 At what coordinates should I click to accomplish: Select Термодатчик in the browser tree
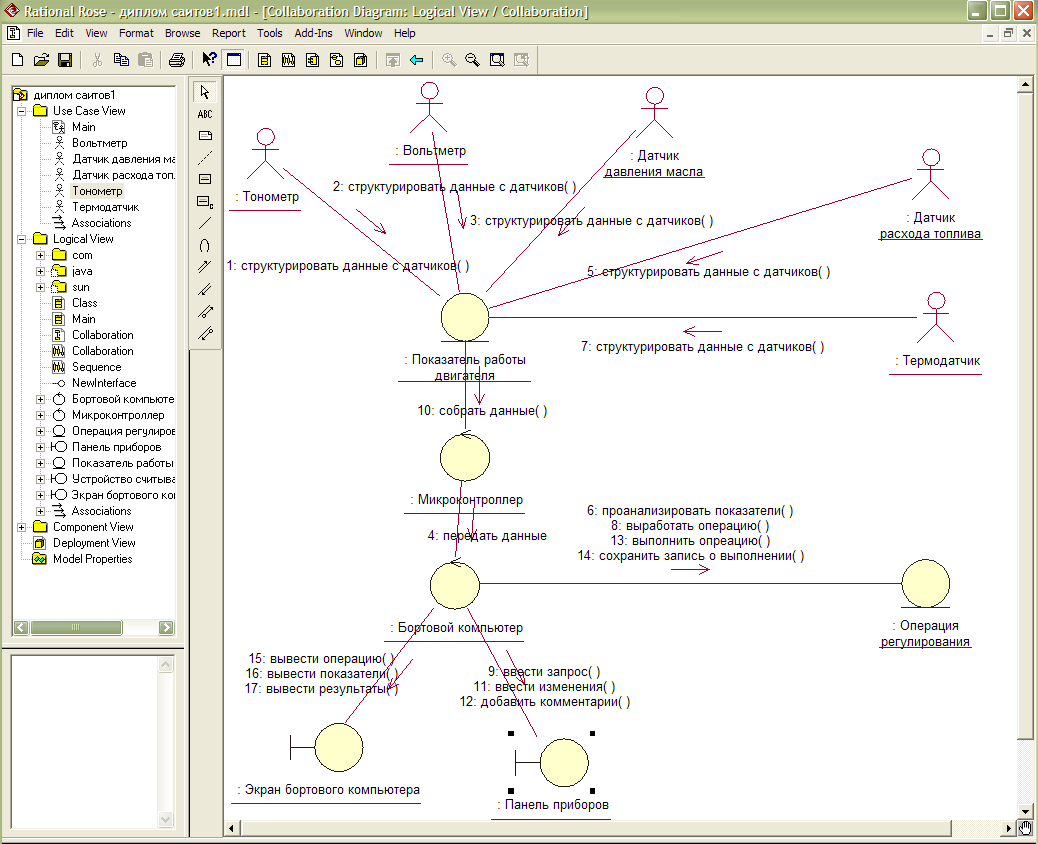[105, 207]
